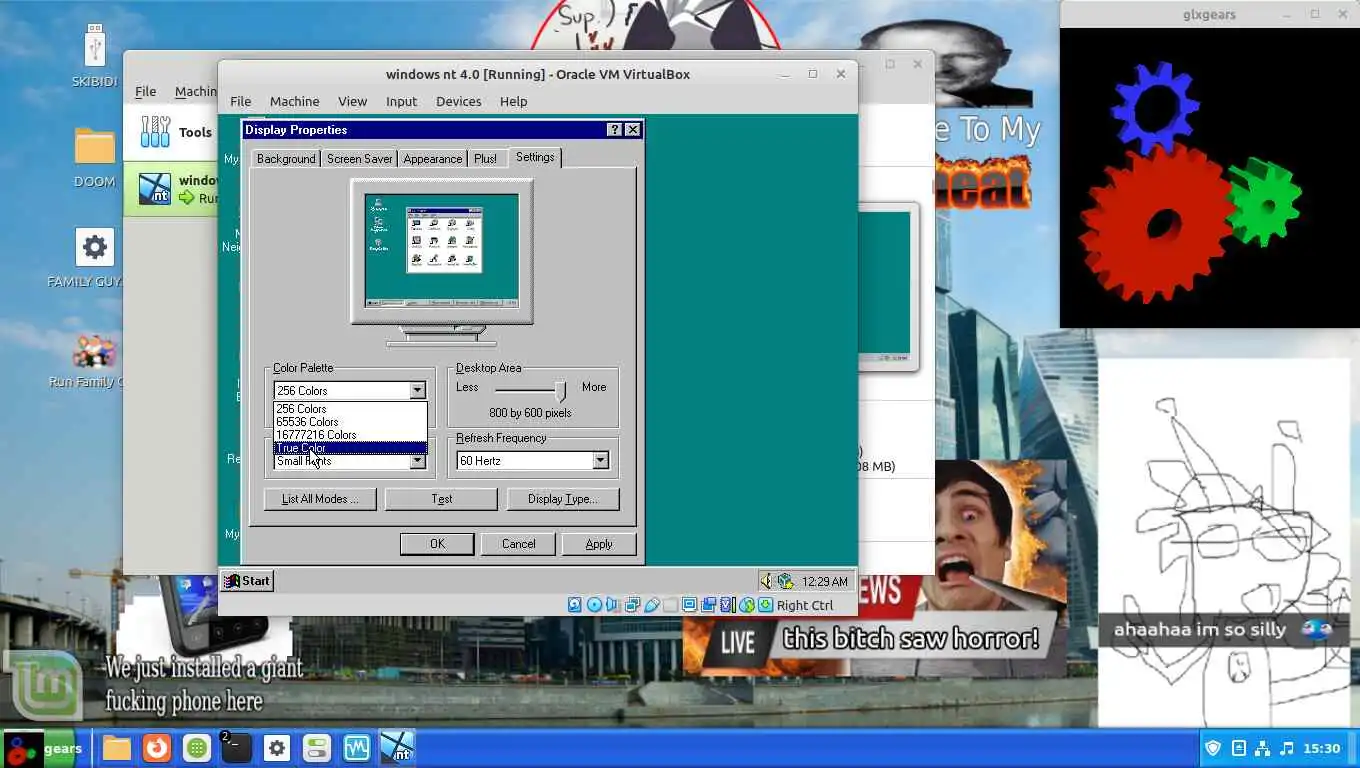This screenshot has width=1360, height=768.
Task: Click the Display Properties help question mark
Action: tap(615, 130)
